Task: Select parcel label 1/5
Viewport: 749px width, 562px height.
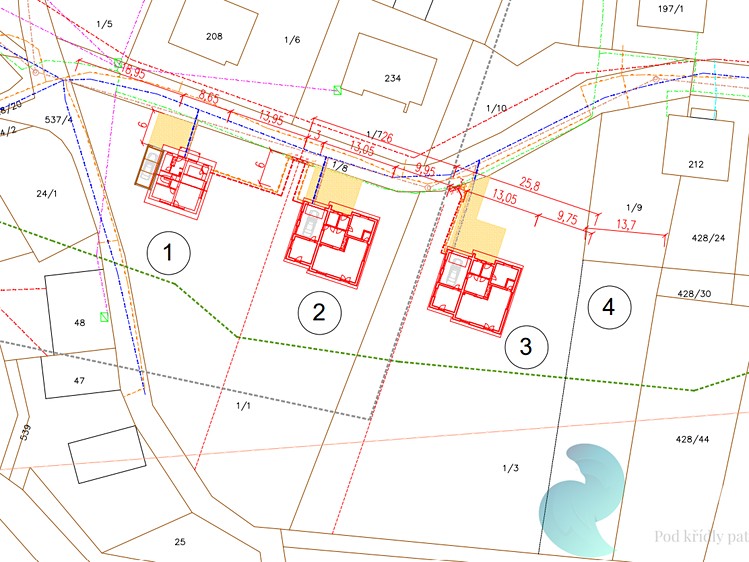Action: pyautogui.click(x=104, y=24)
